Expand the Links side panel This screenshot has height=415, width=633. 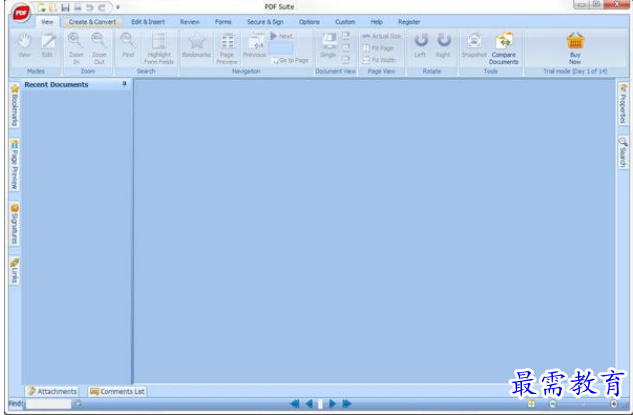tap(15, 271)
